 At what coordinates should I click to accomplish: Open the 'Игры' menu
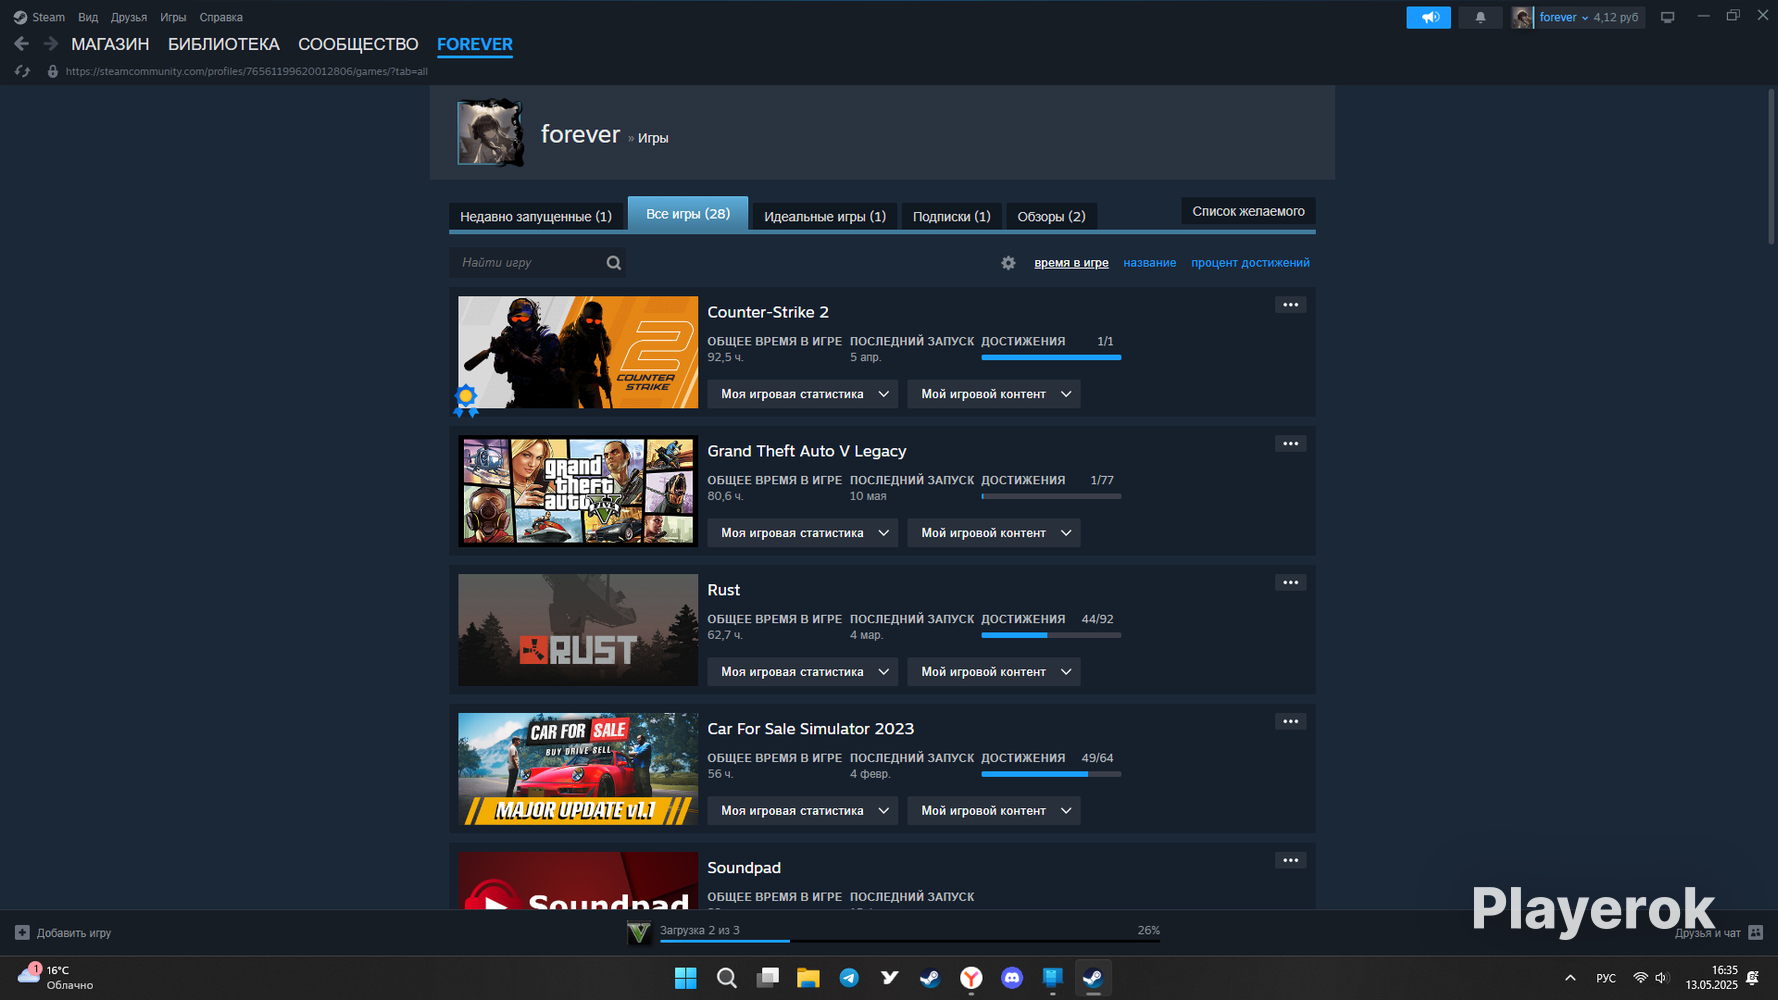pos(173,17)
